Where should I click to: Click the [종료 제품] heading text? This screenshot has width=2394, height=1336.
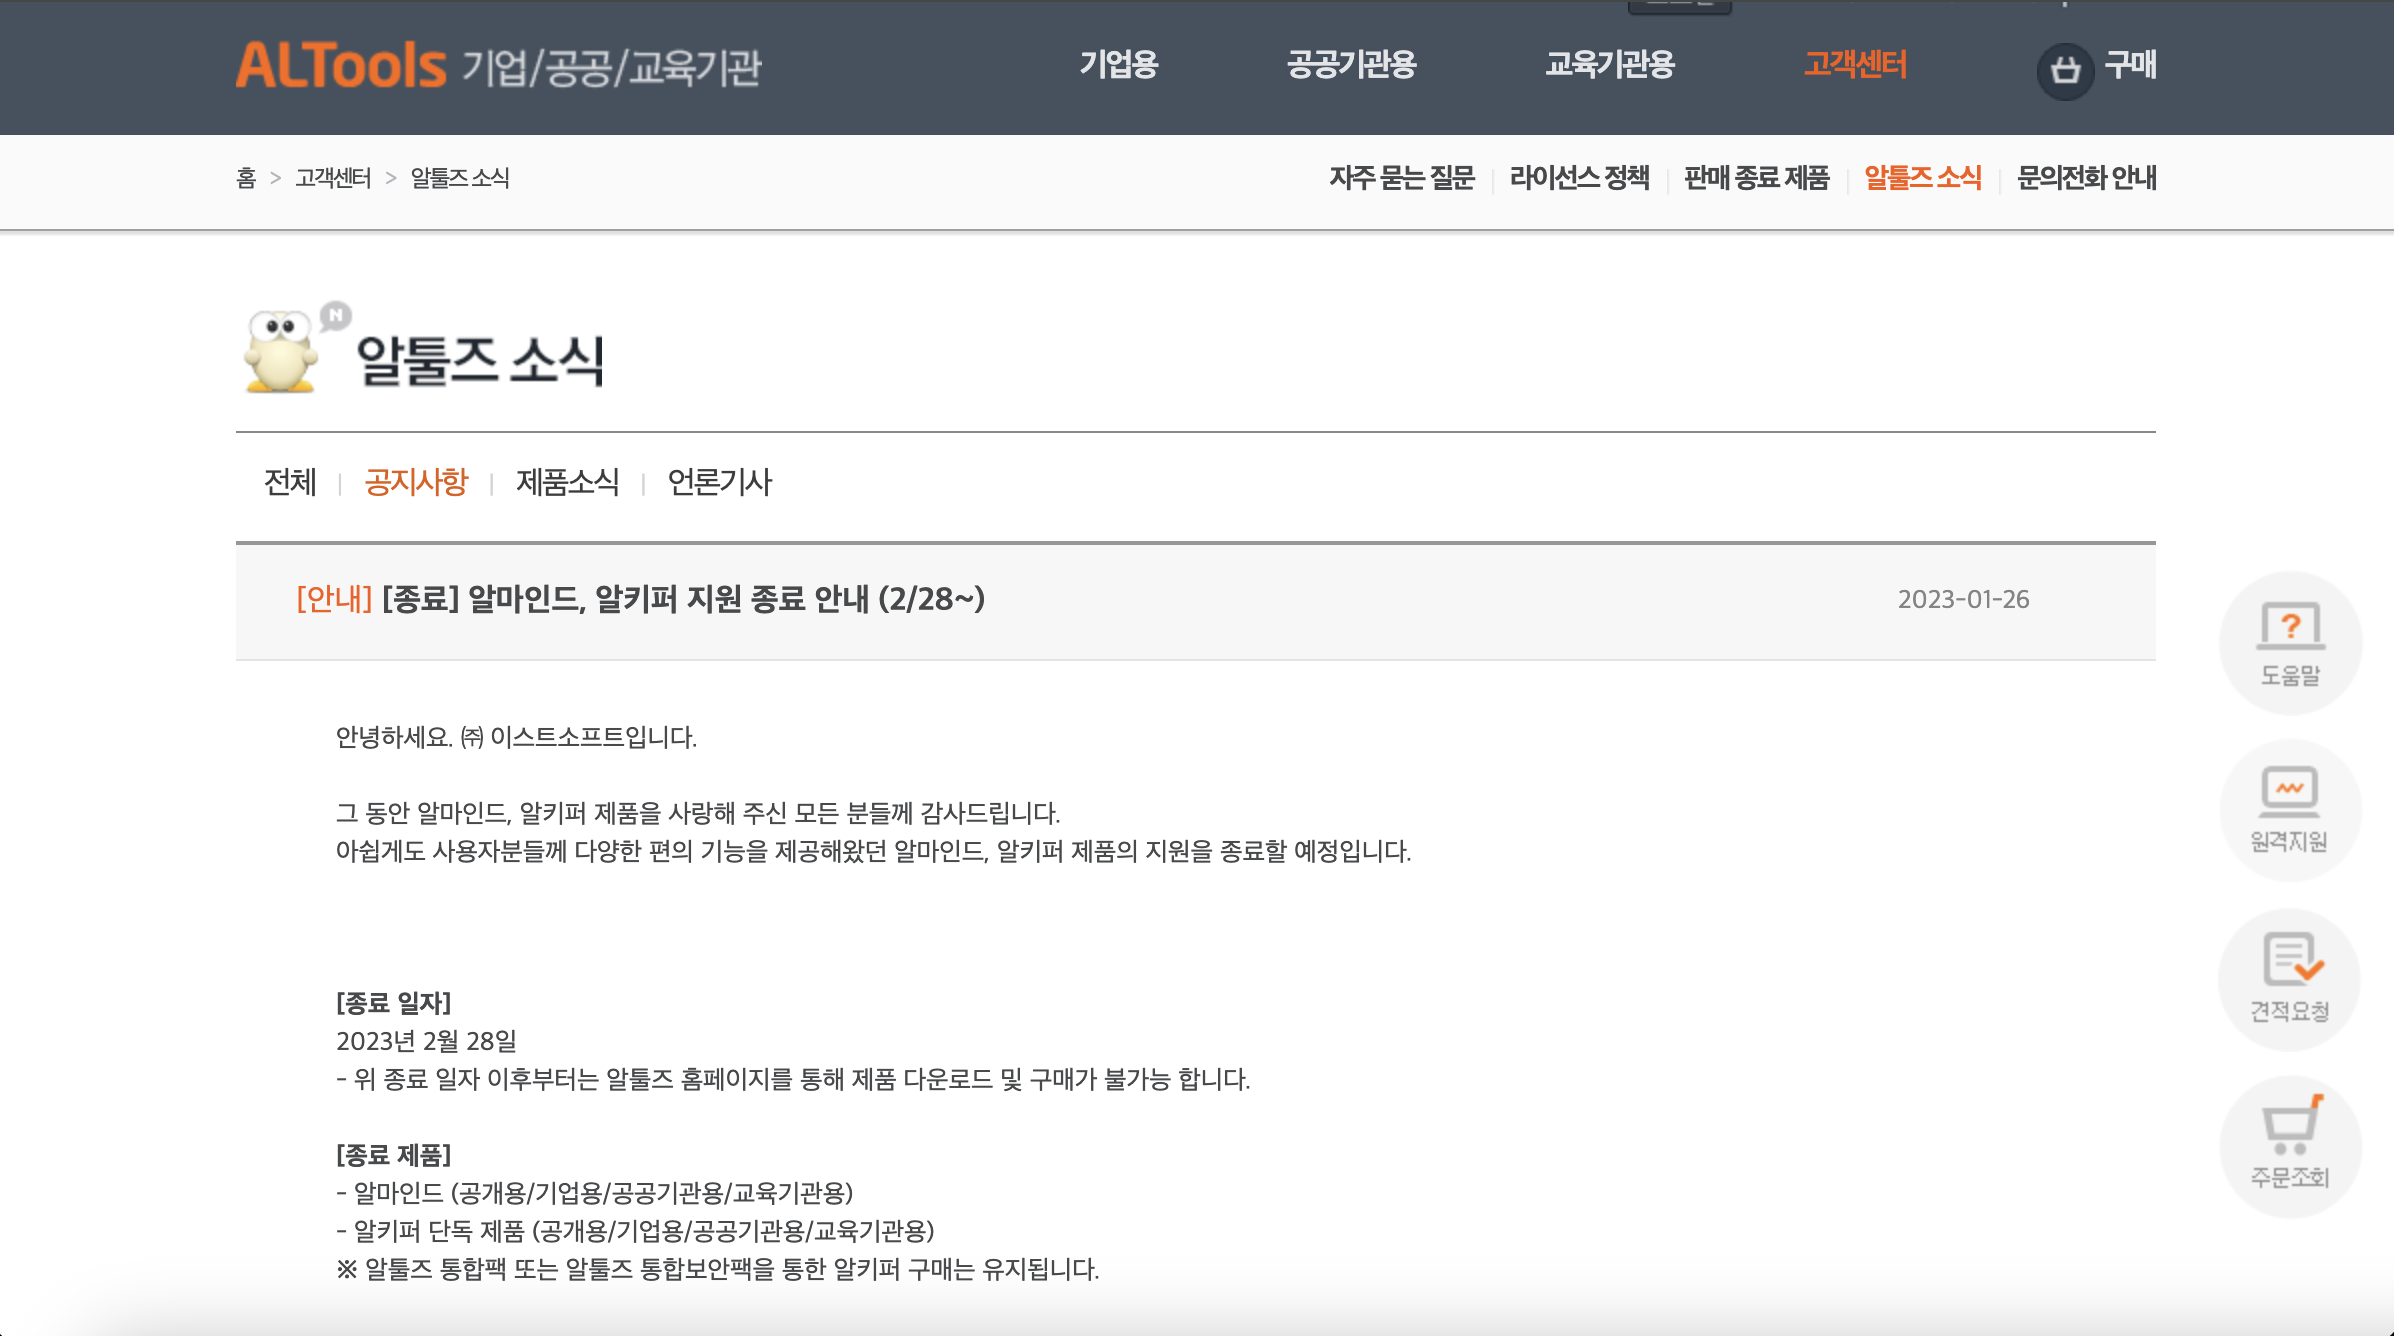[x=394, y=1155]
